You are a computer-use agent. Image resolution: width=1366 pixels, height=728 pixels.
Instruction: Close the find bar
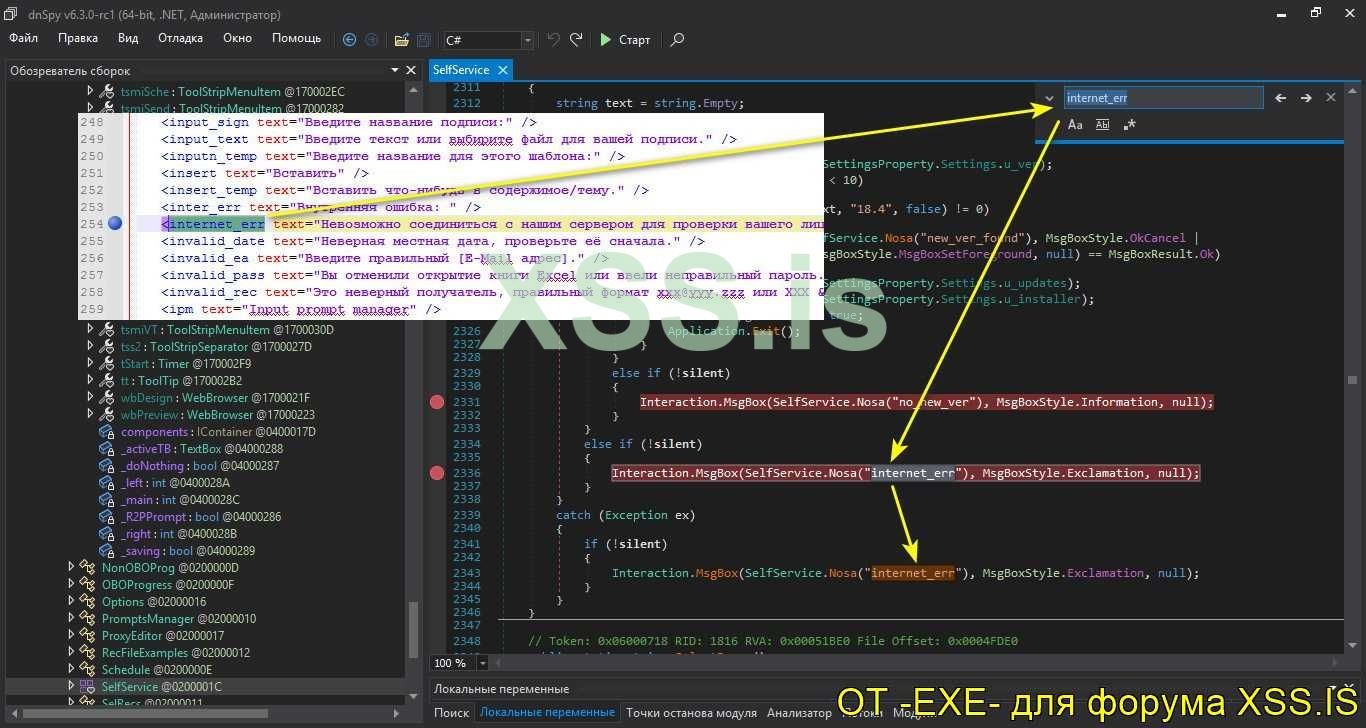coord(1331,98)
